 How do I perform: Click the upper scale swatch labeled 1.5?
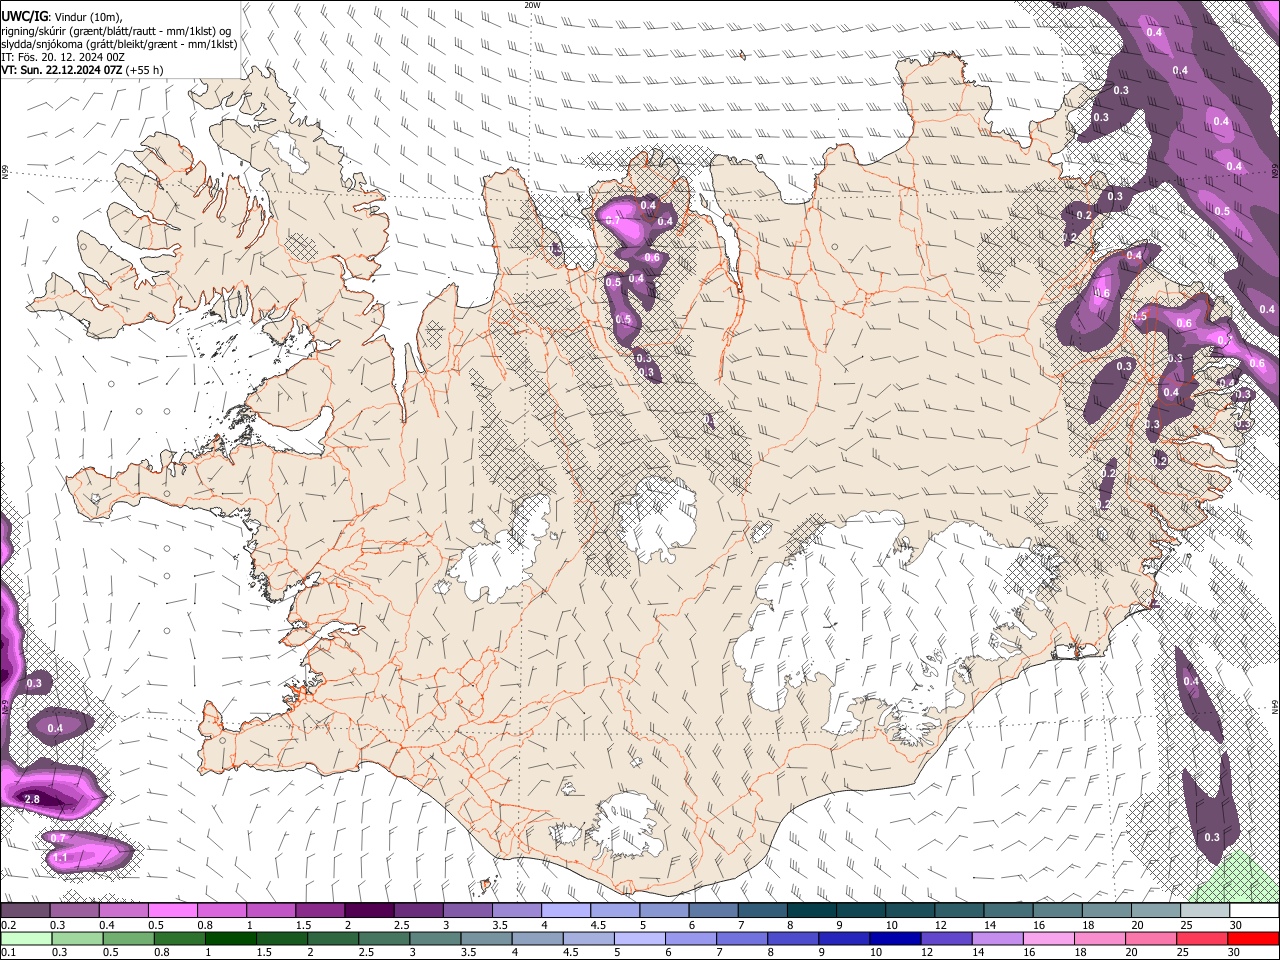(319, 911)
